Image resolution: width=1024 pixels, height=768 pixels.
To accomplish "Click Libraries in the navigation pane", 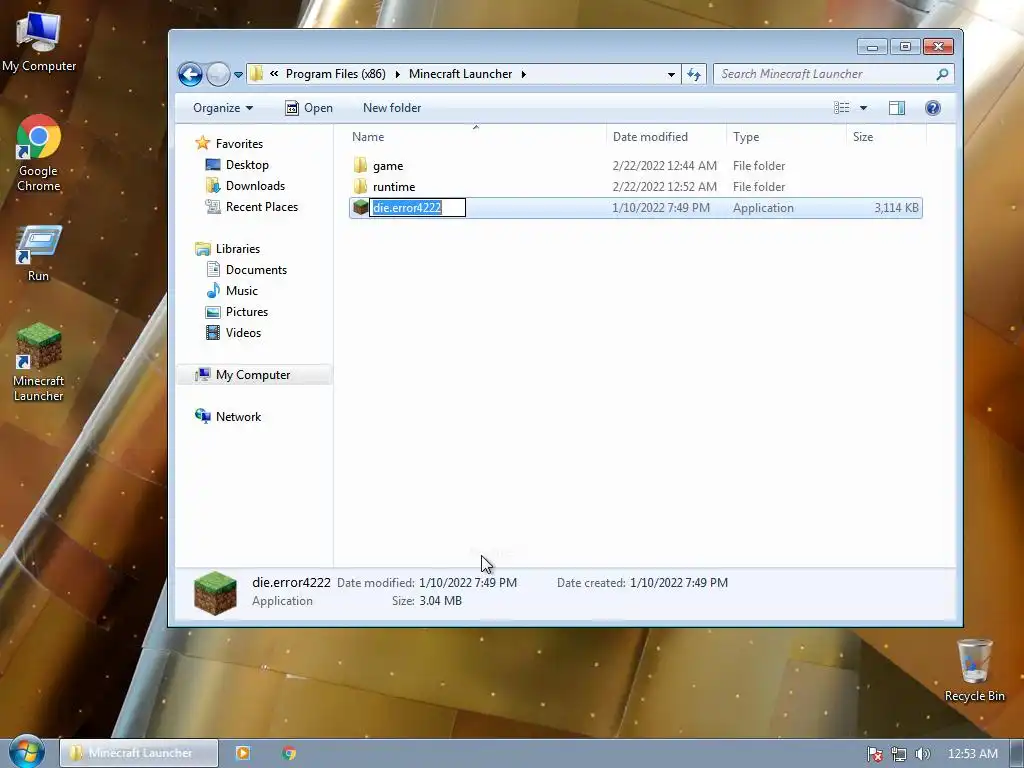I will [238, 249].
